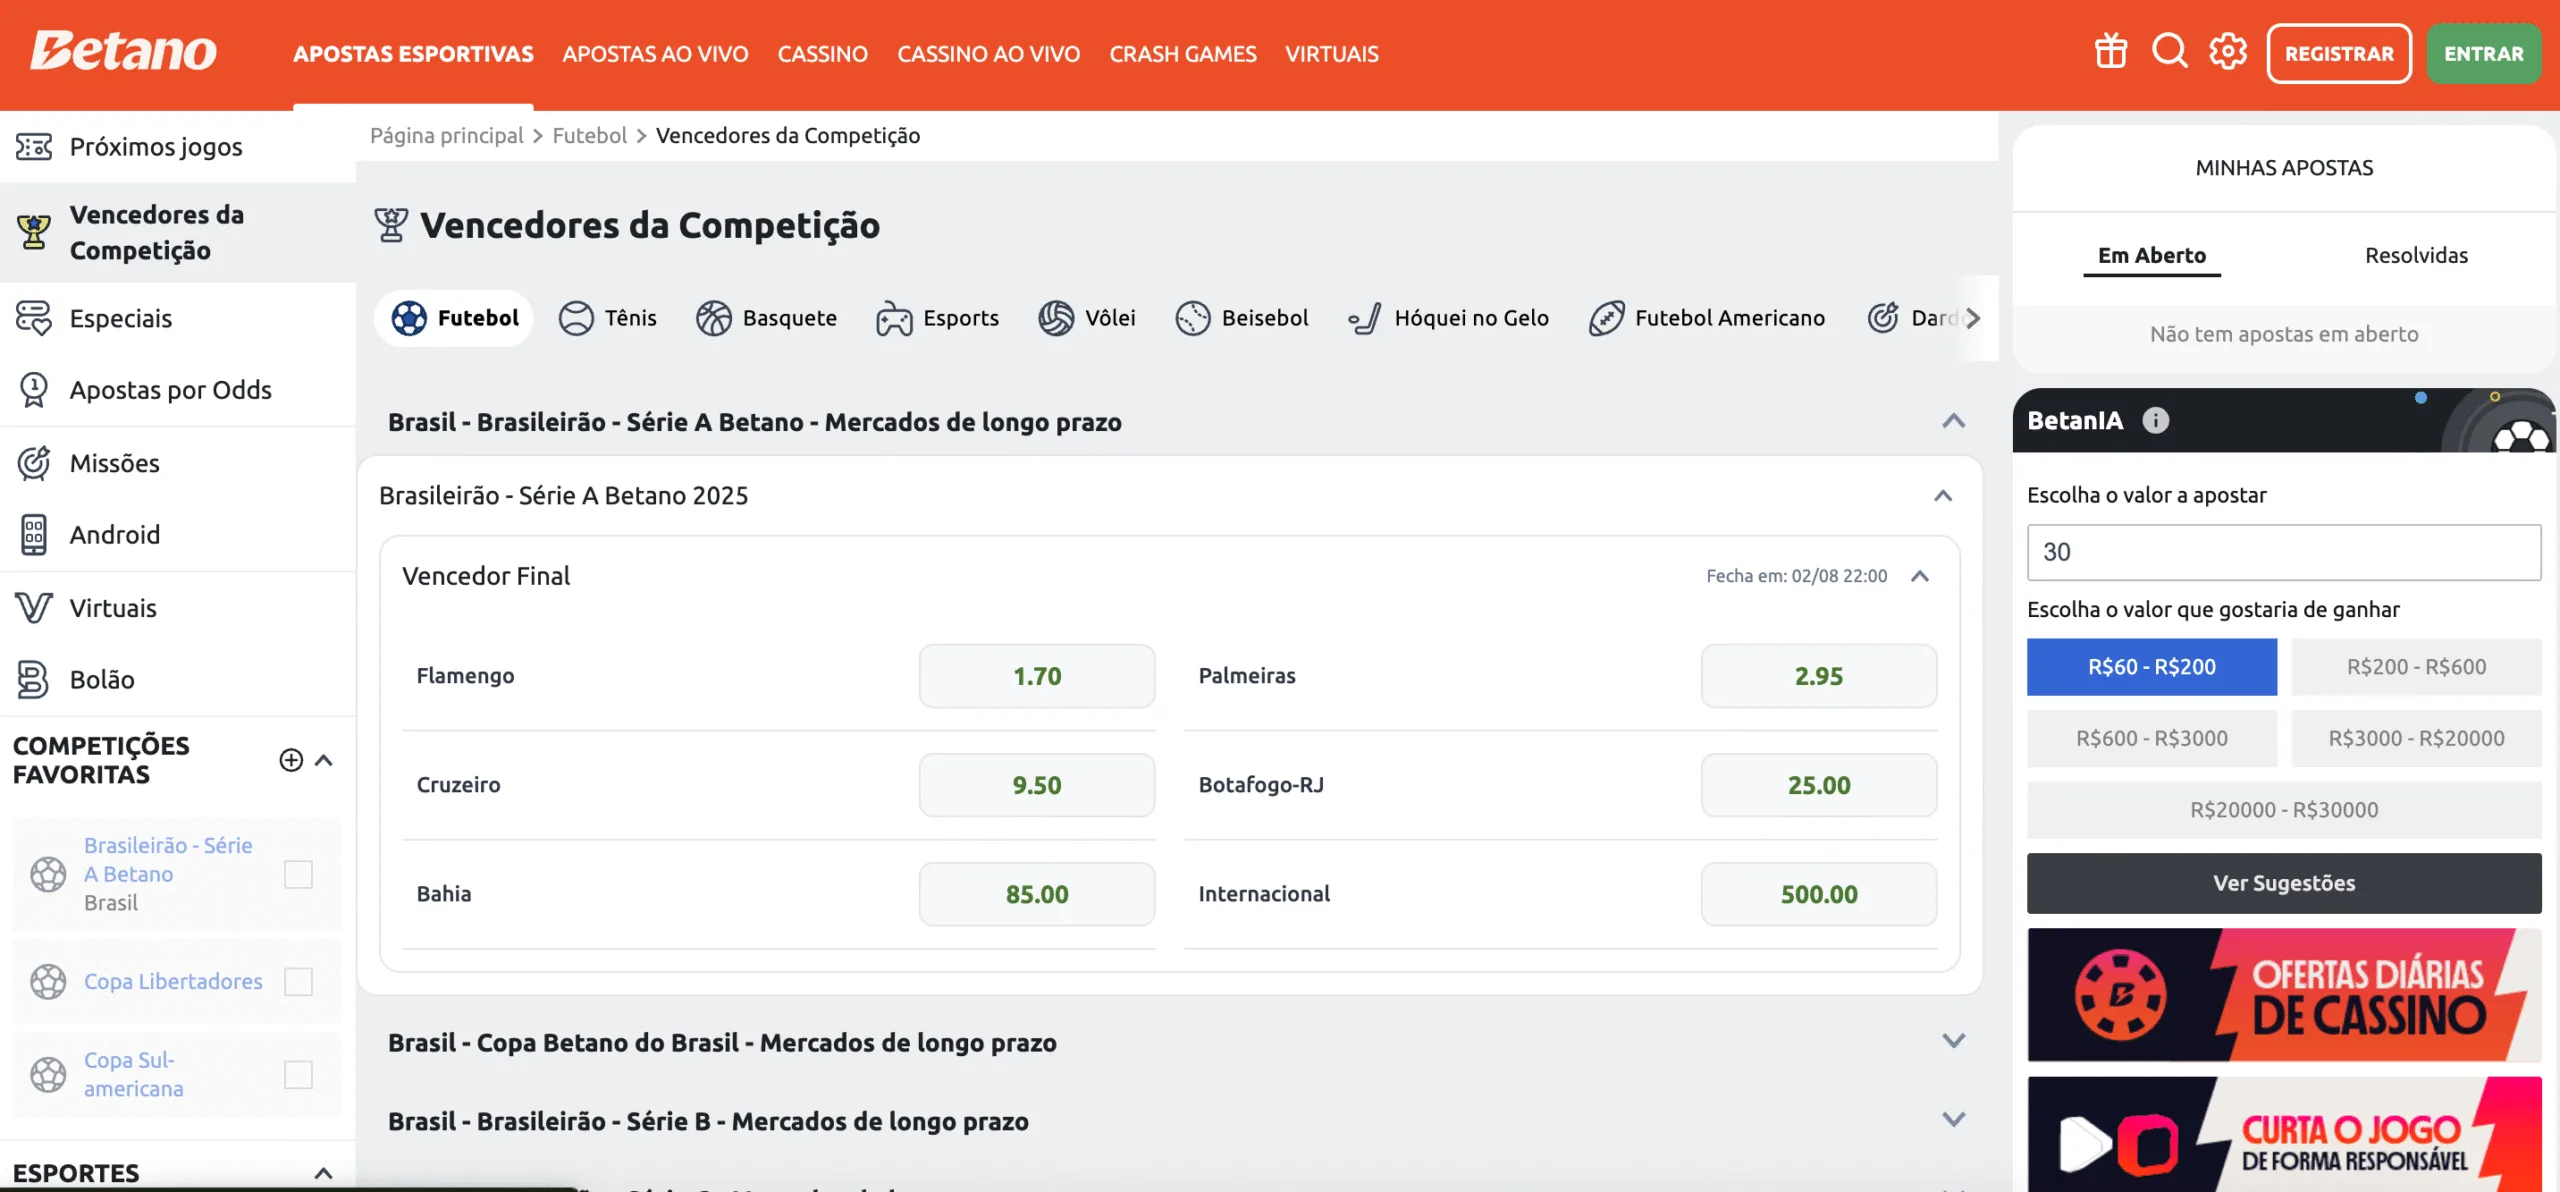
Task: Open the Ofertas Diárias de Cassino banner
Action: 2284,994
